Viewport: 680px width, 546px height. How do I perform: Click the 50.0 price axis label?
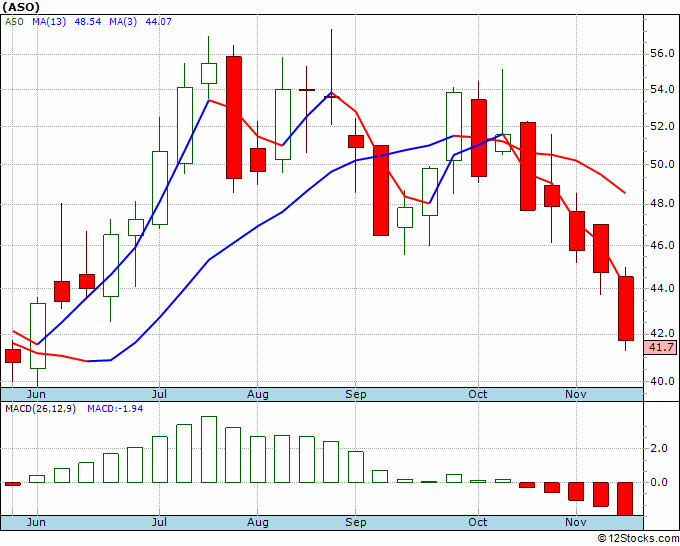pyautogui.click(x=662, y=164)
